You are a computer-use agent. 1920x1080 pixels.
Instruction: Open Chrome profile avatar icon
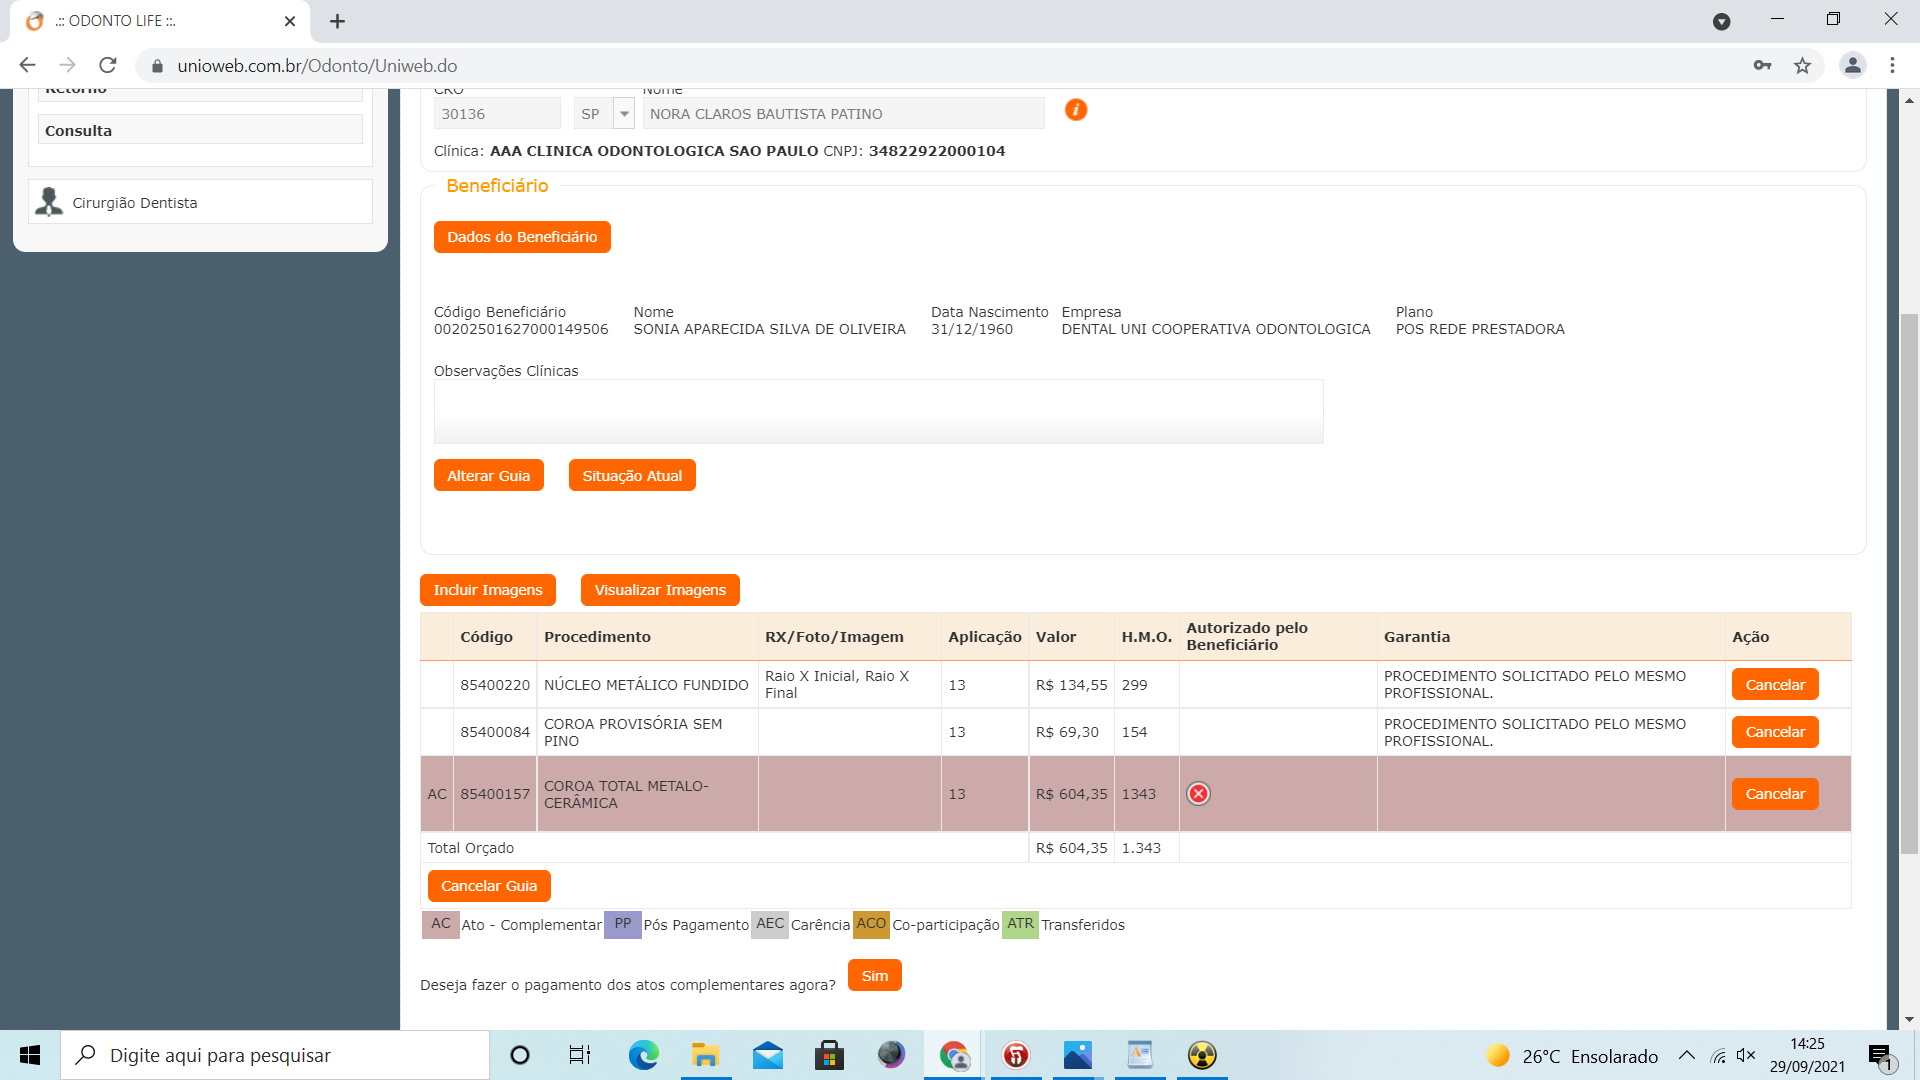1852,66
